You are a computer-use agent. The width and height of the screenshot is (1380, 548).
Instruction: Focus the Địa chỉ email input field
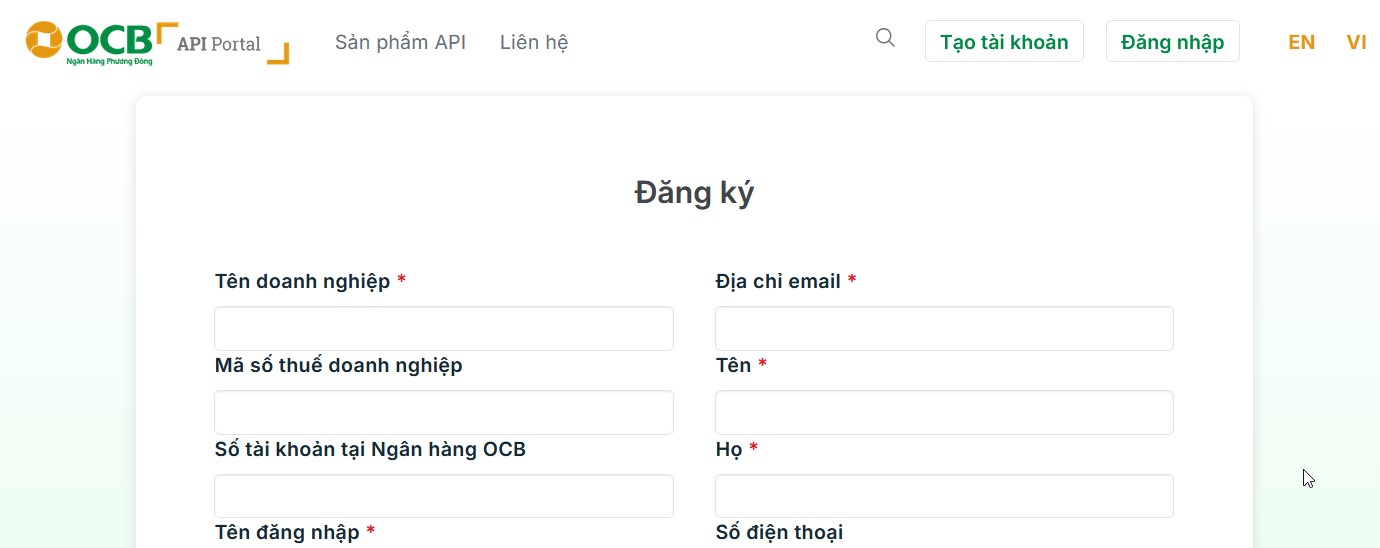pyautogui.click(x=944, y=328)
